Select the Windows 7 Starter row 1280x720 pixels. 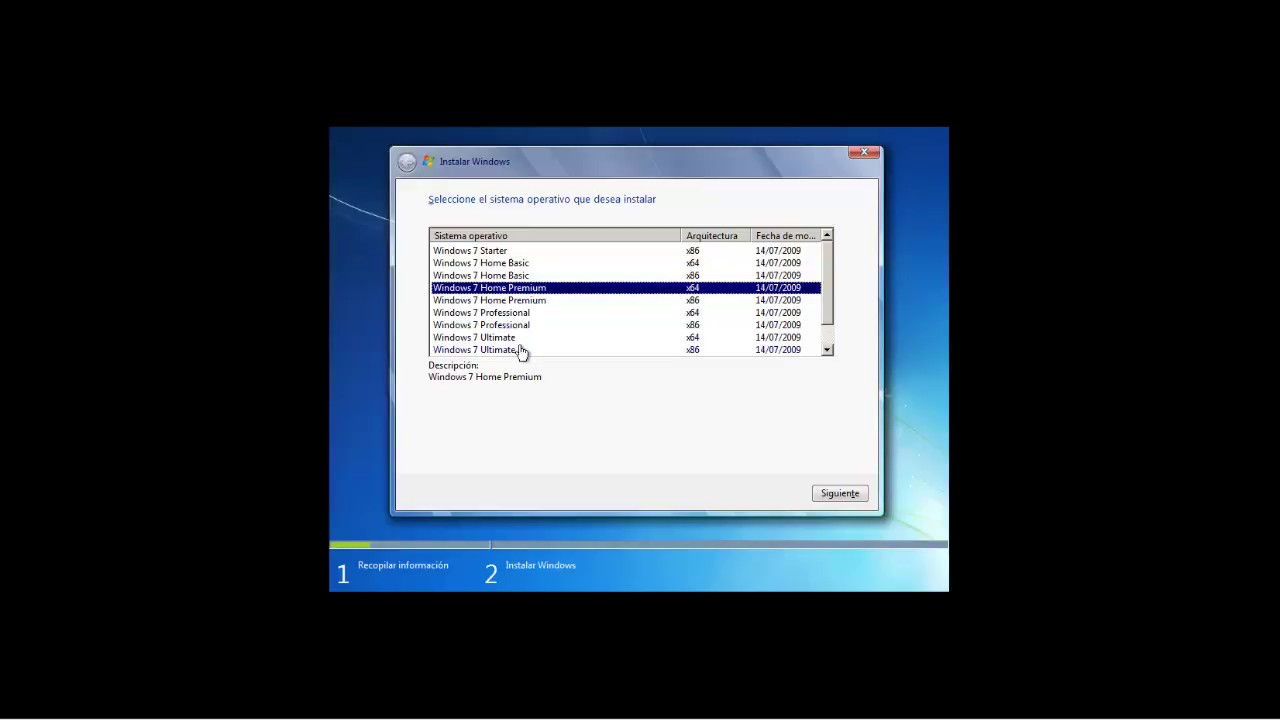[626, 250]
